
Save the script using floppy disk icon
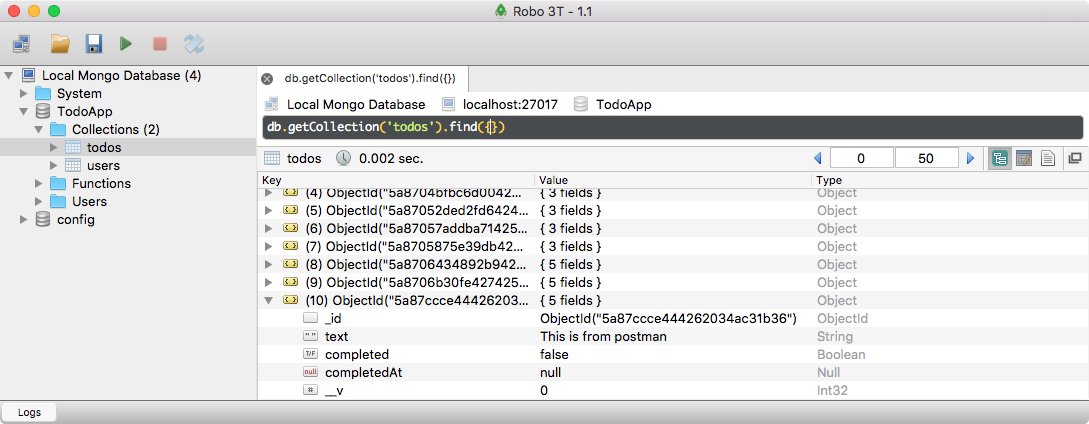tap(93, 43)
